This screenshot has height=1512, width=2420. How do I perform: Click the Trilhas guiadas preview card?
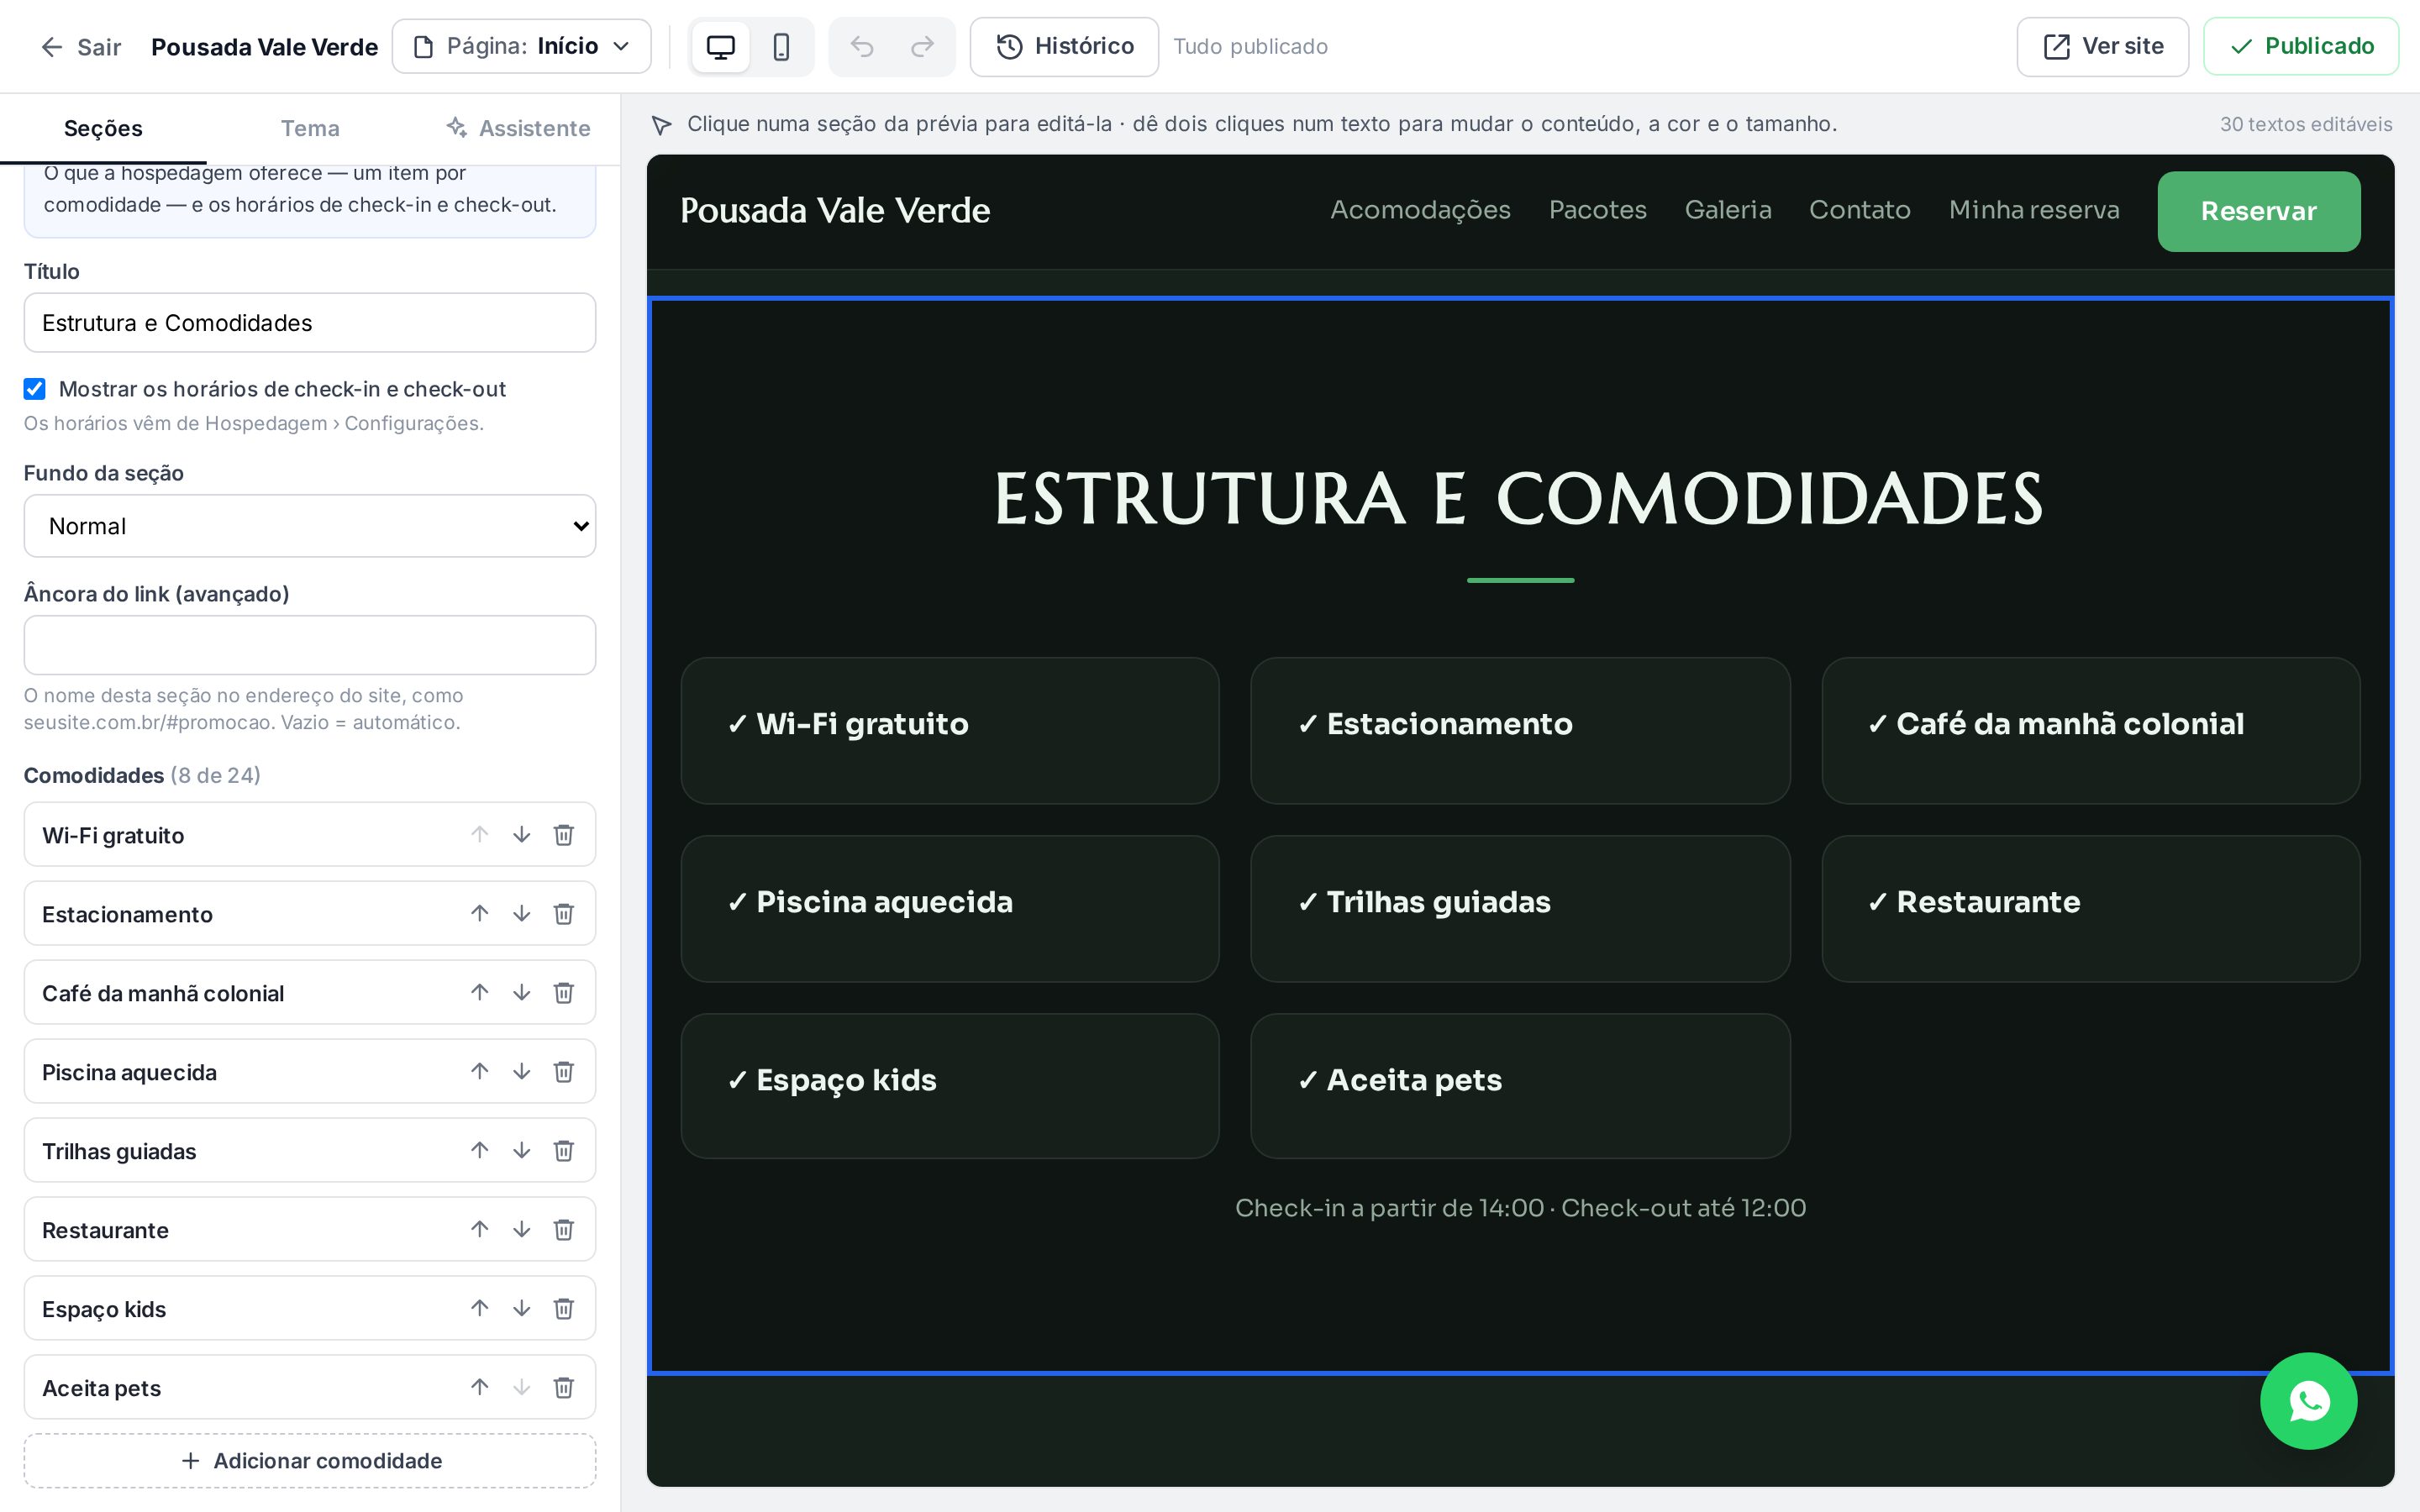1520,908
